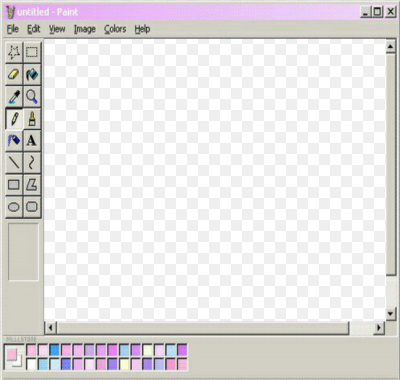Select the Text tool
The height and width of the screenshot is (380, 400).
tap(32, 141)
